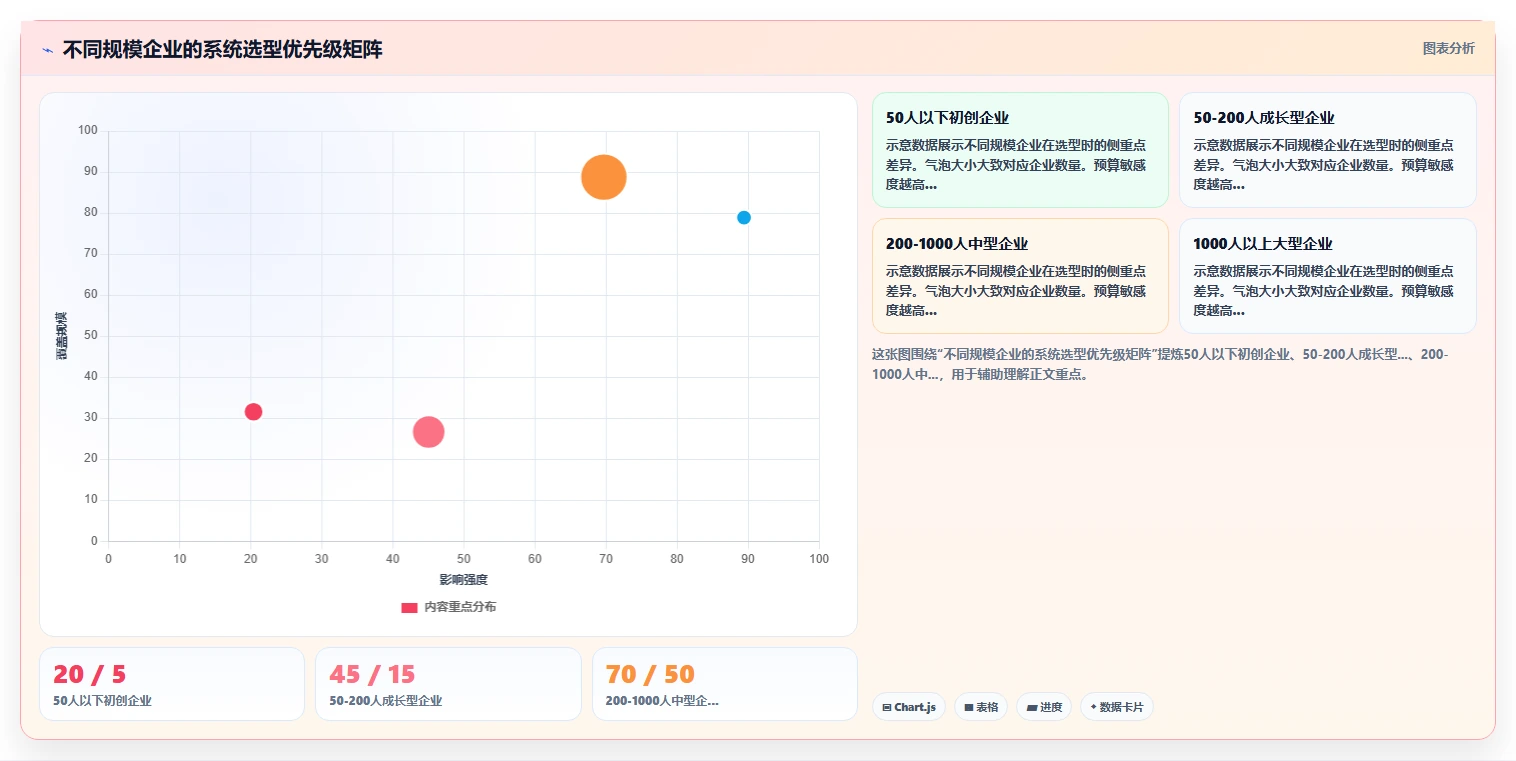The width and height of the screenshot is (1516, 761).
Task: Select the 45 / 15 stat card
Action: [448, 684]
